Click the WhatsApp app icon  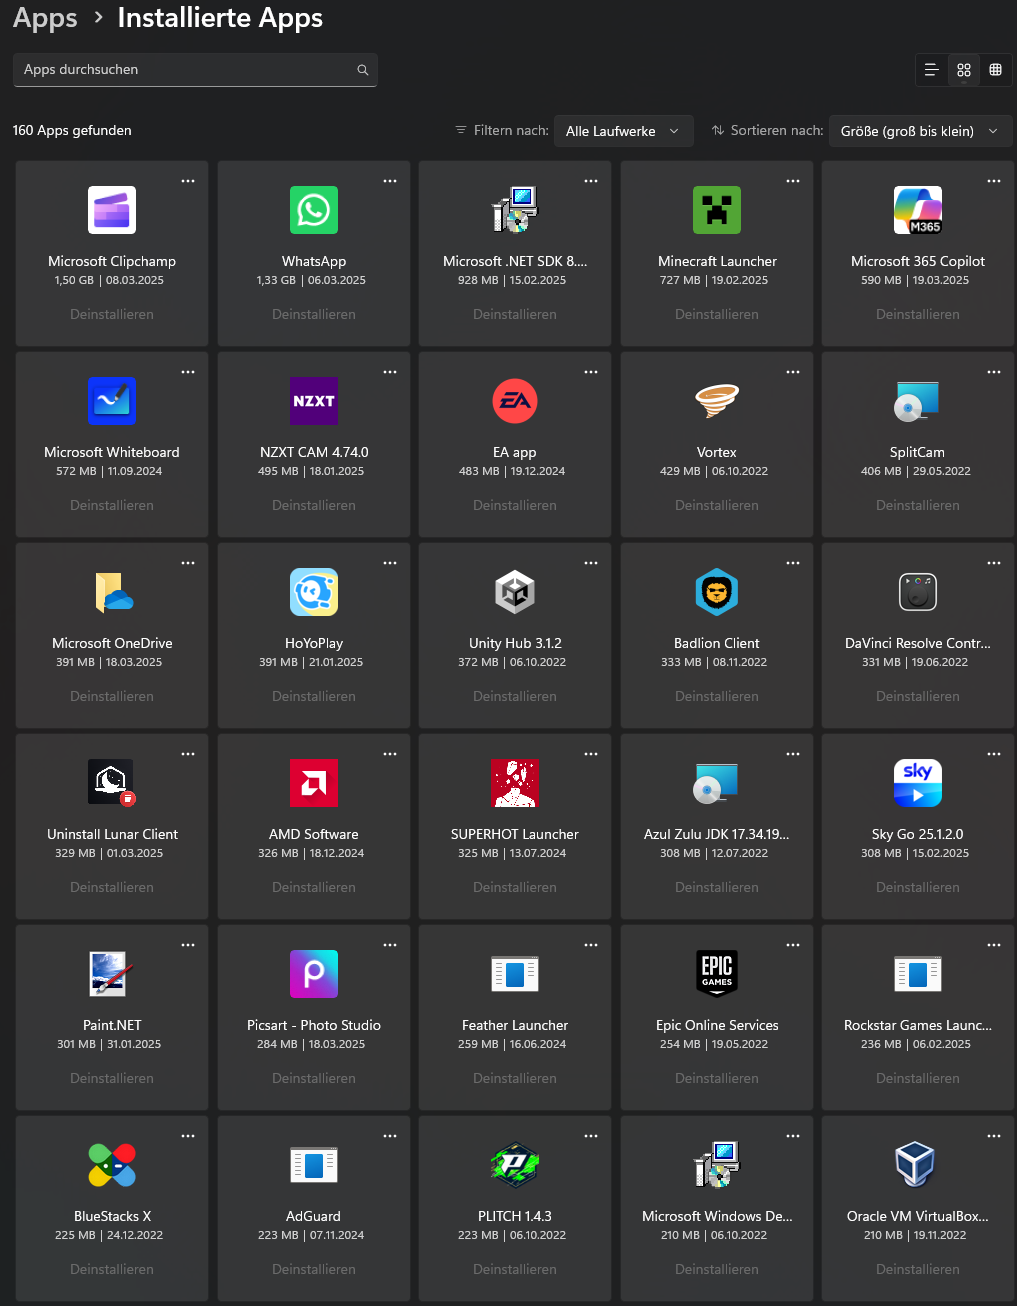(314, 210)
